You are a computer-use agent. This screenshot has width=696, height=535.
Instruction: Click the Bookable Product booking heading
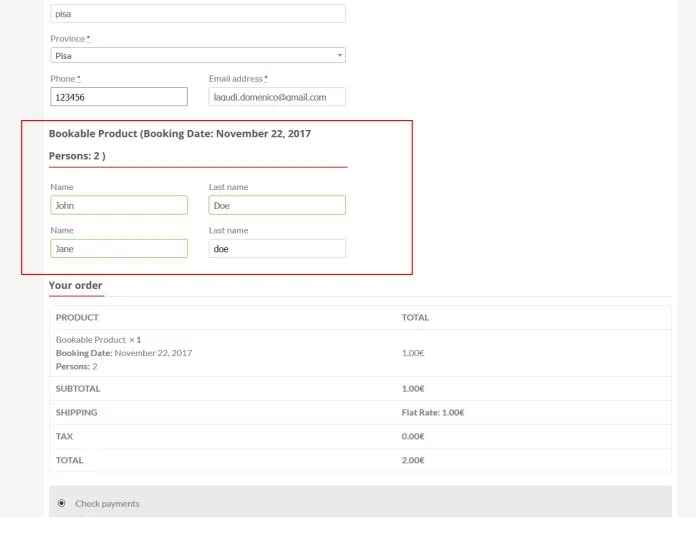180,133
